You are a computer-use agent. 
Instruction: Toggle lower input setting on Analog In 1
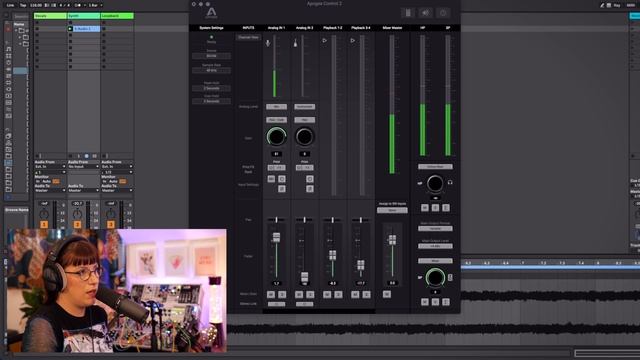[x=282, y=189]
